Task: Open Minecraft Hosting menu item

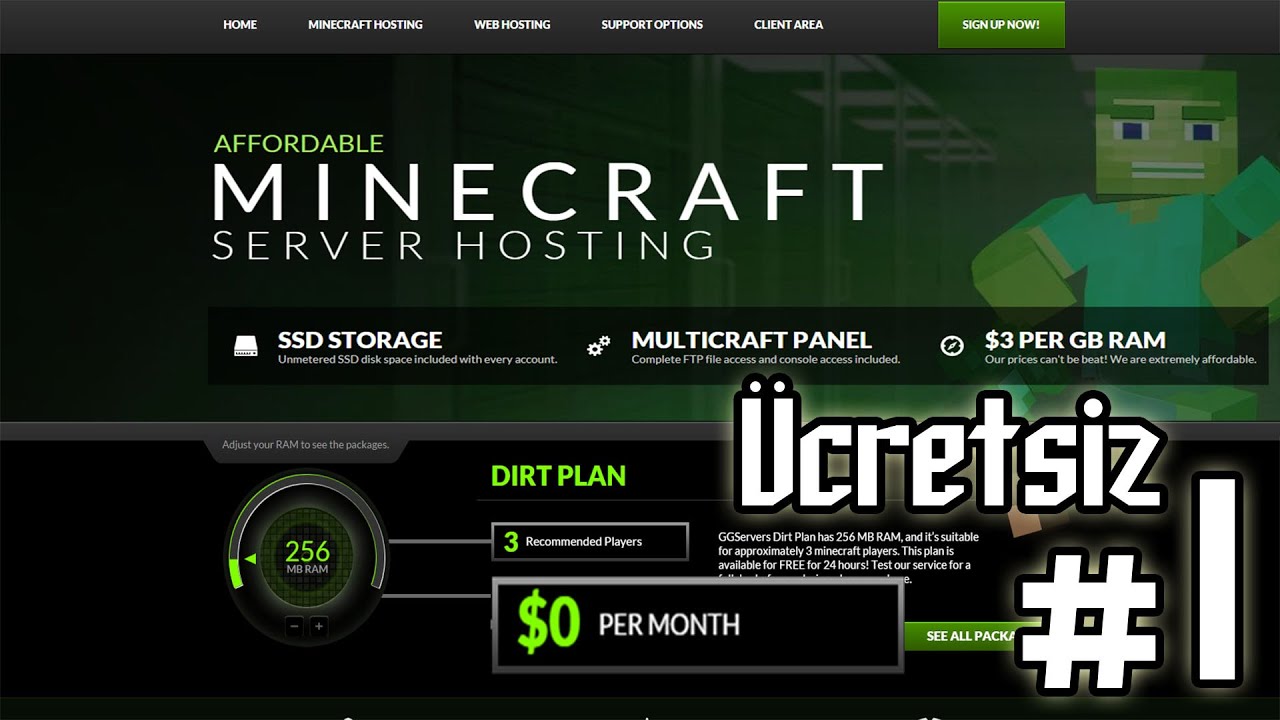Action: click(x=365, y=25)
